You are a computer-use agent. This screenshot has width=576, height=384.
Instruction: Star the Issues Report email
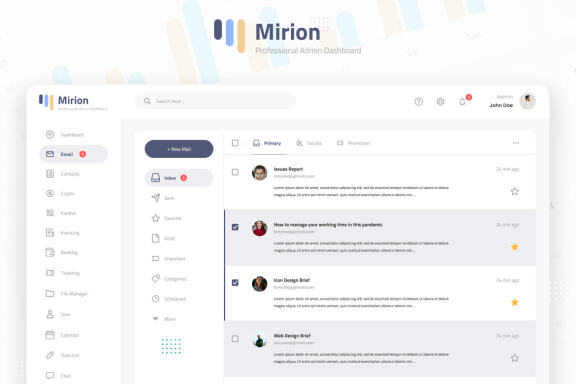(x=515, y=191)
